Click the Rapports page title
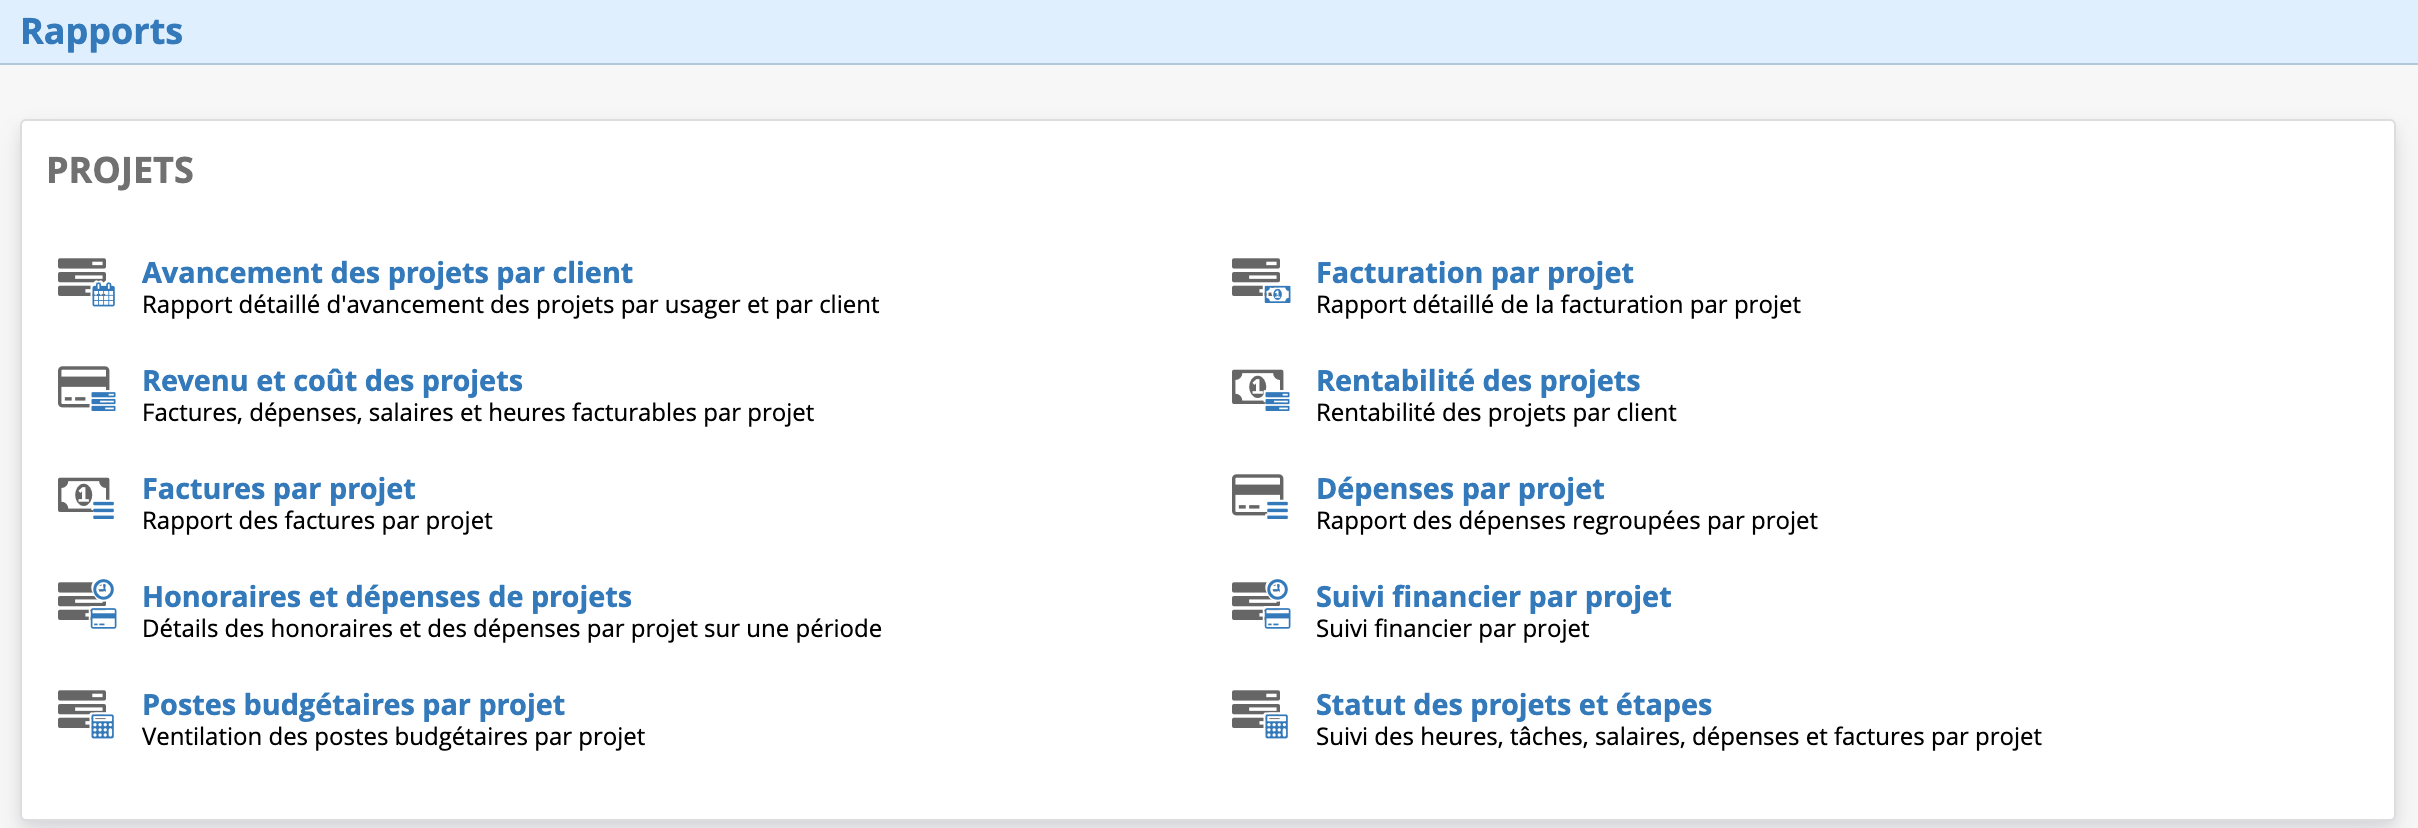Screen dimensions: 2418x828 pos(102,31)
